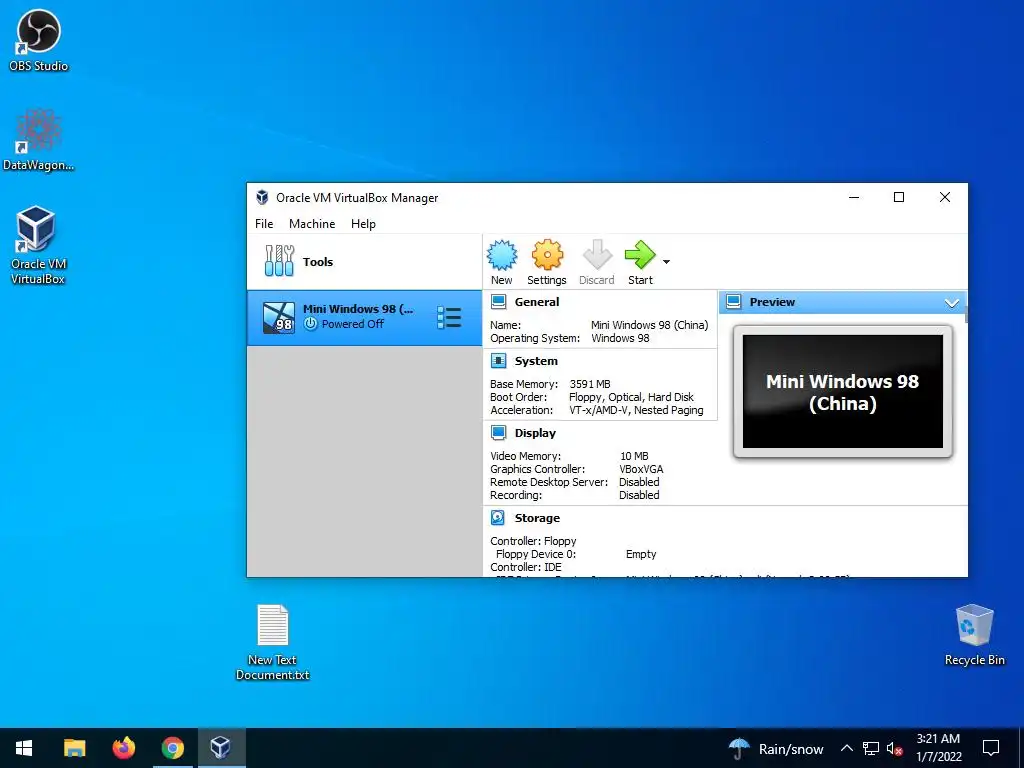Click the '10 MB' video memory value
This screenshot has width=1024, height=768.
pyautogui.click(x=634, y=456)
